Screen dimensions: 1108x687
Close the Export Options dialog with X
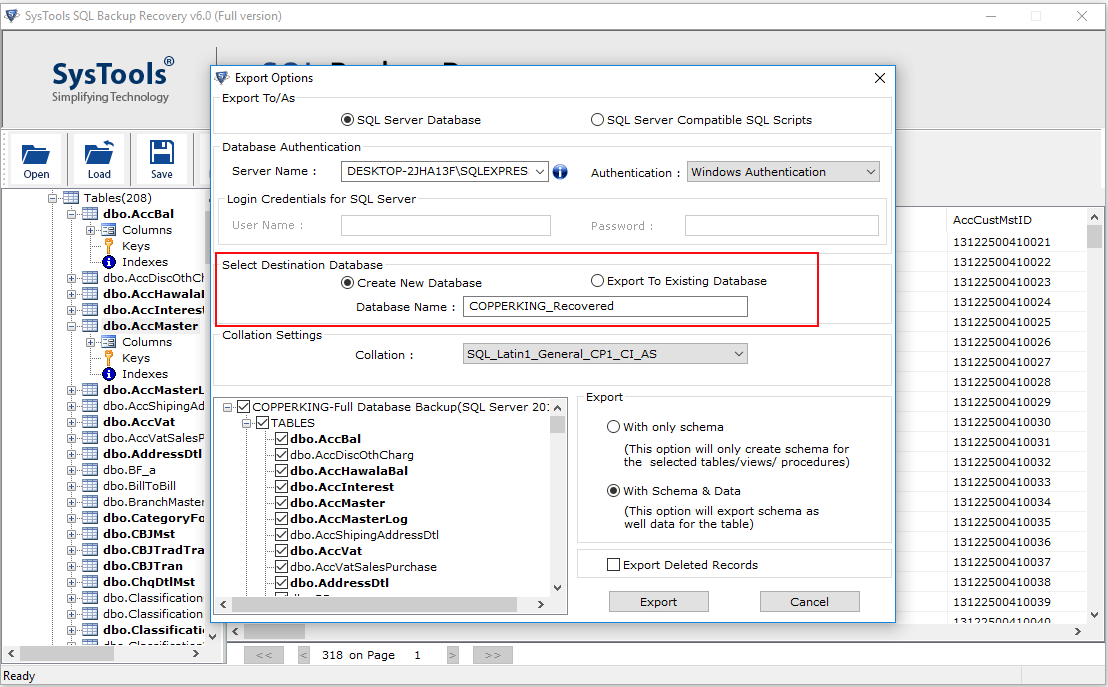click(880, 78)
